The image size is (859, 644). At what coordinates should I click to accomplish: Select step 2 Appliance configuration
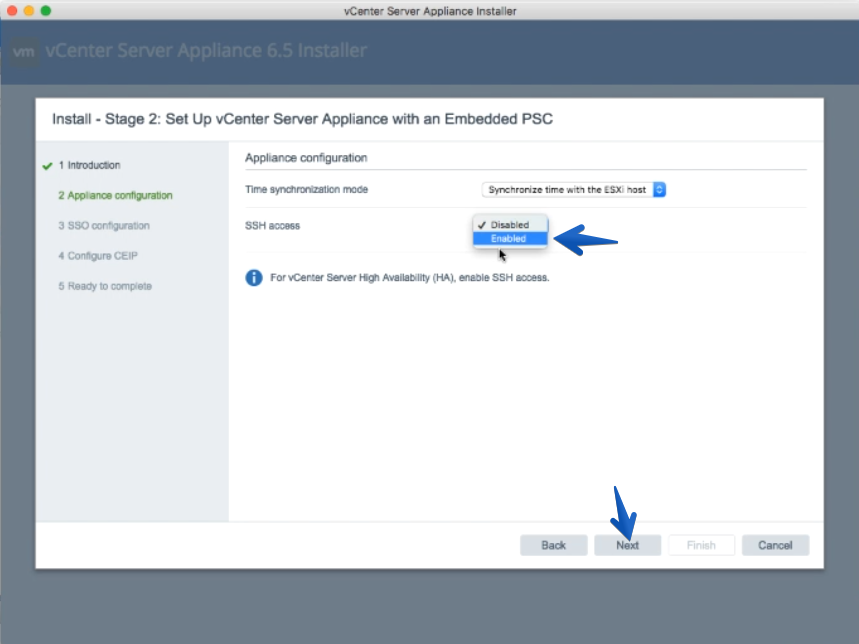point(116,196)
